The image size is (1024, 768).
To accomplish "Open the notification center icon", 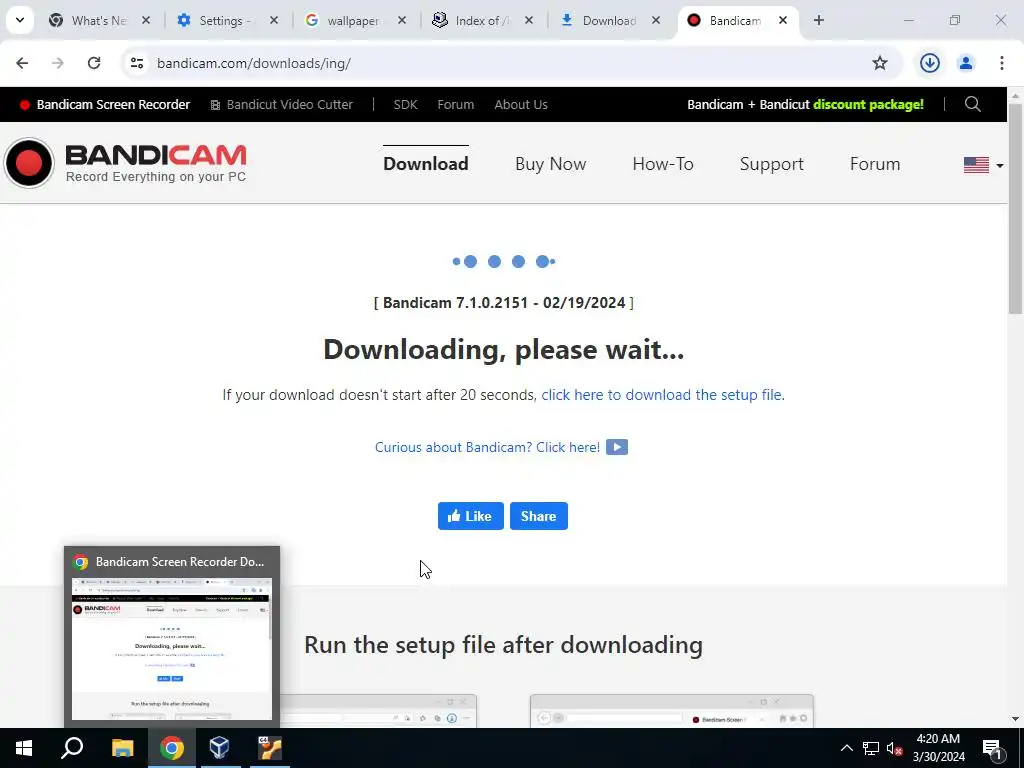I will [x=992, y=748].
